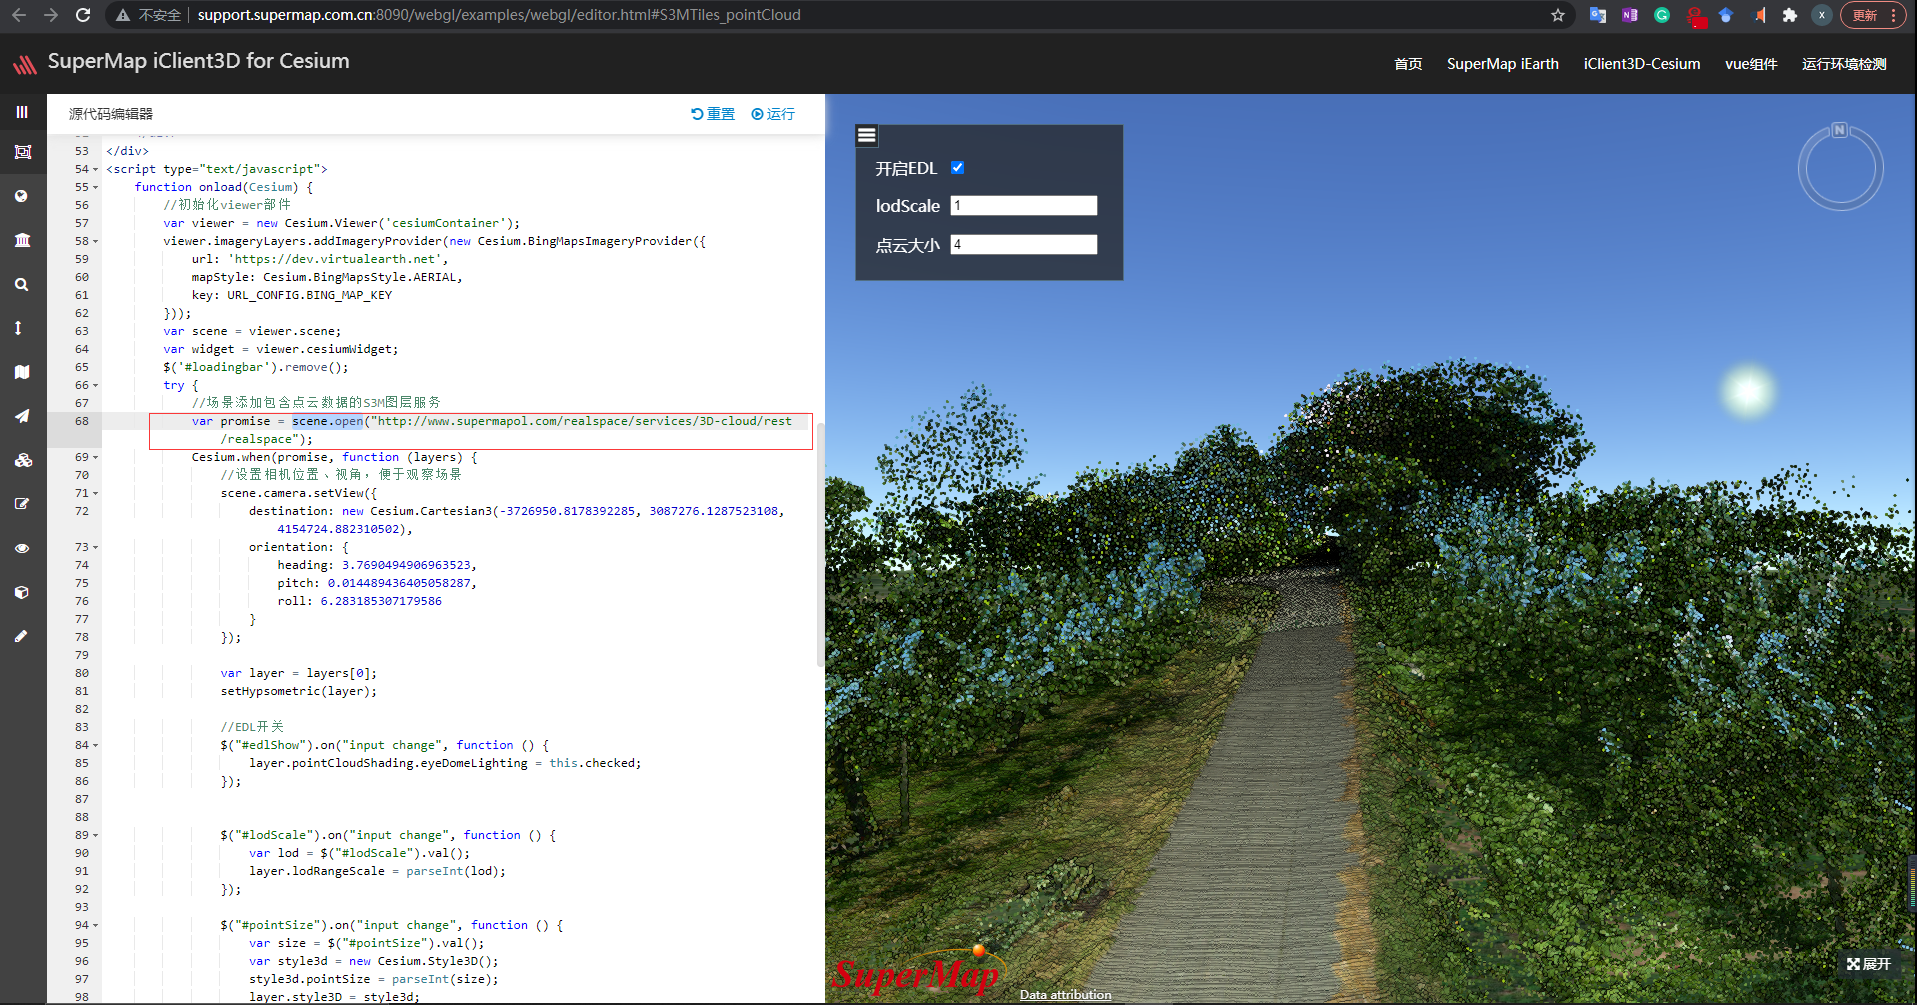Screen dimensions: 1917x1005
Task: Open the extensions puzzle piece menu
Action: click(x=1790, y=15)
